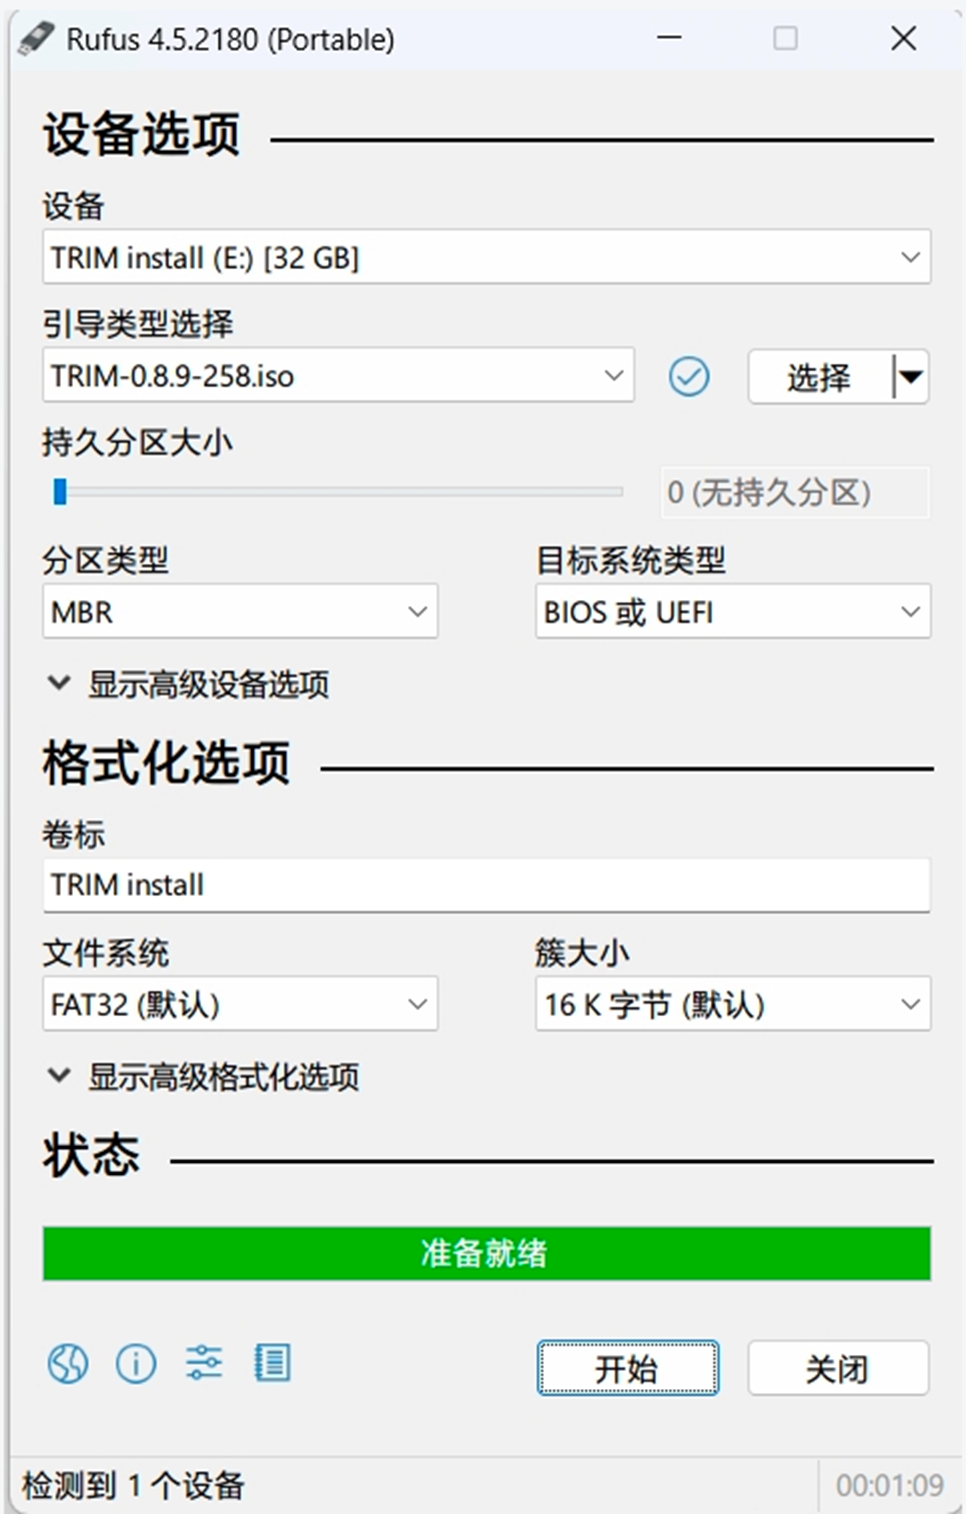Open the About info icon
This screenshot has width=966, height=1514.
coord(136,1363)
